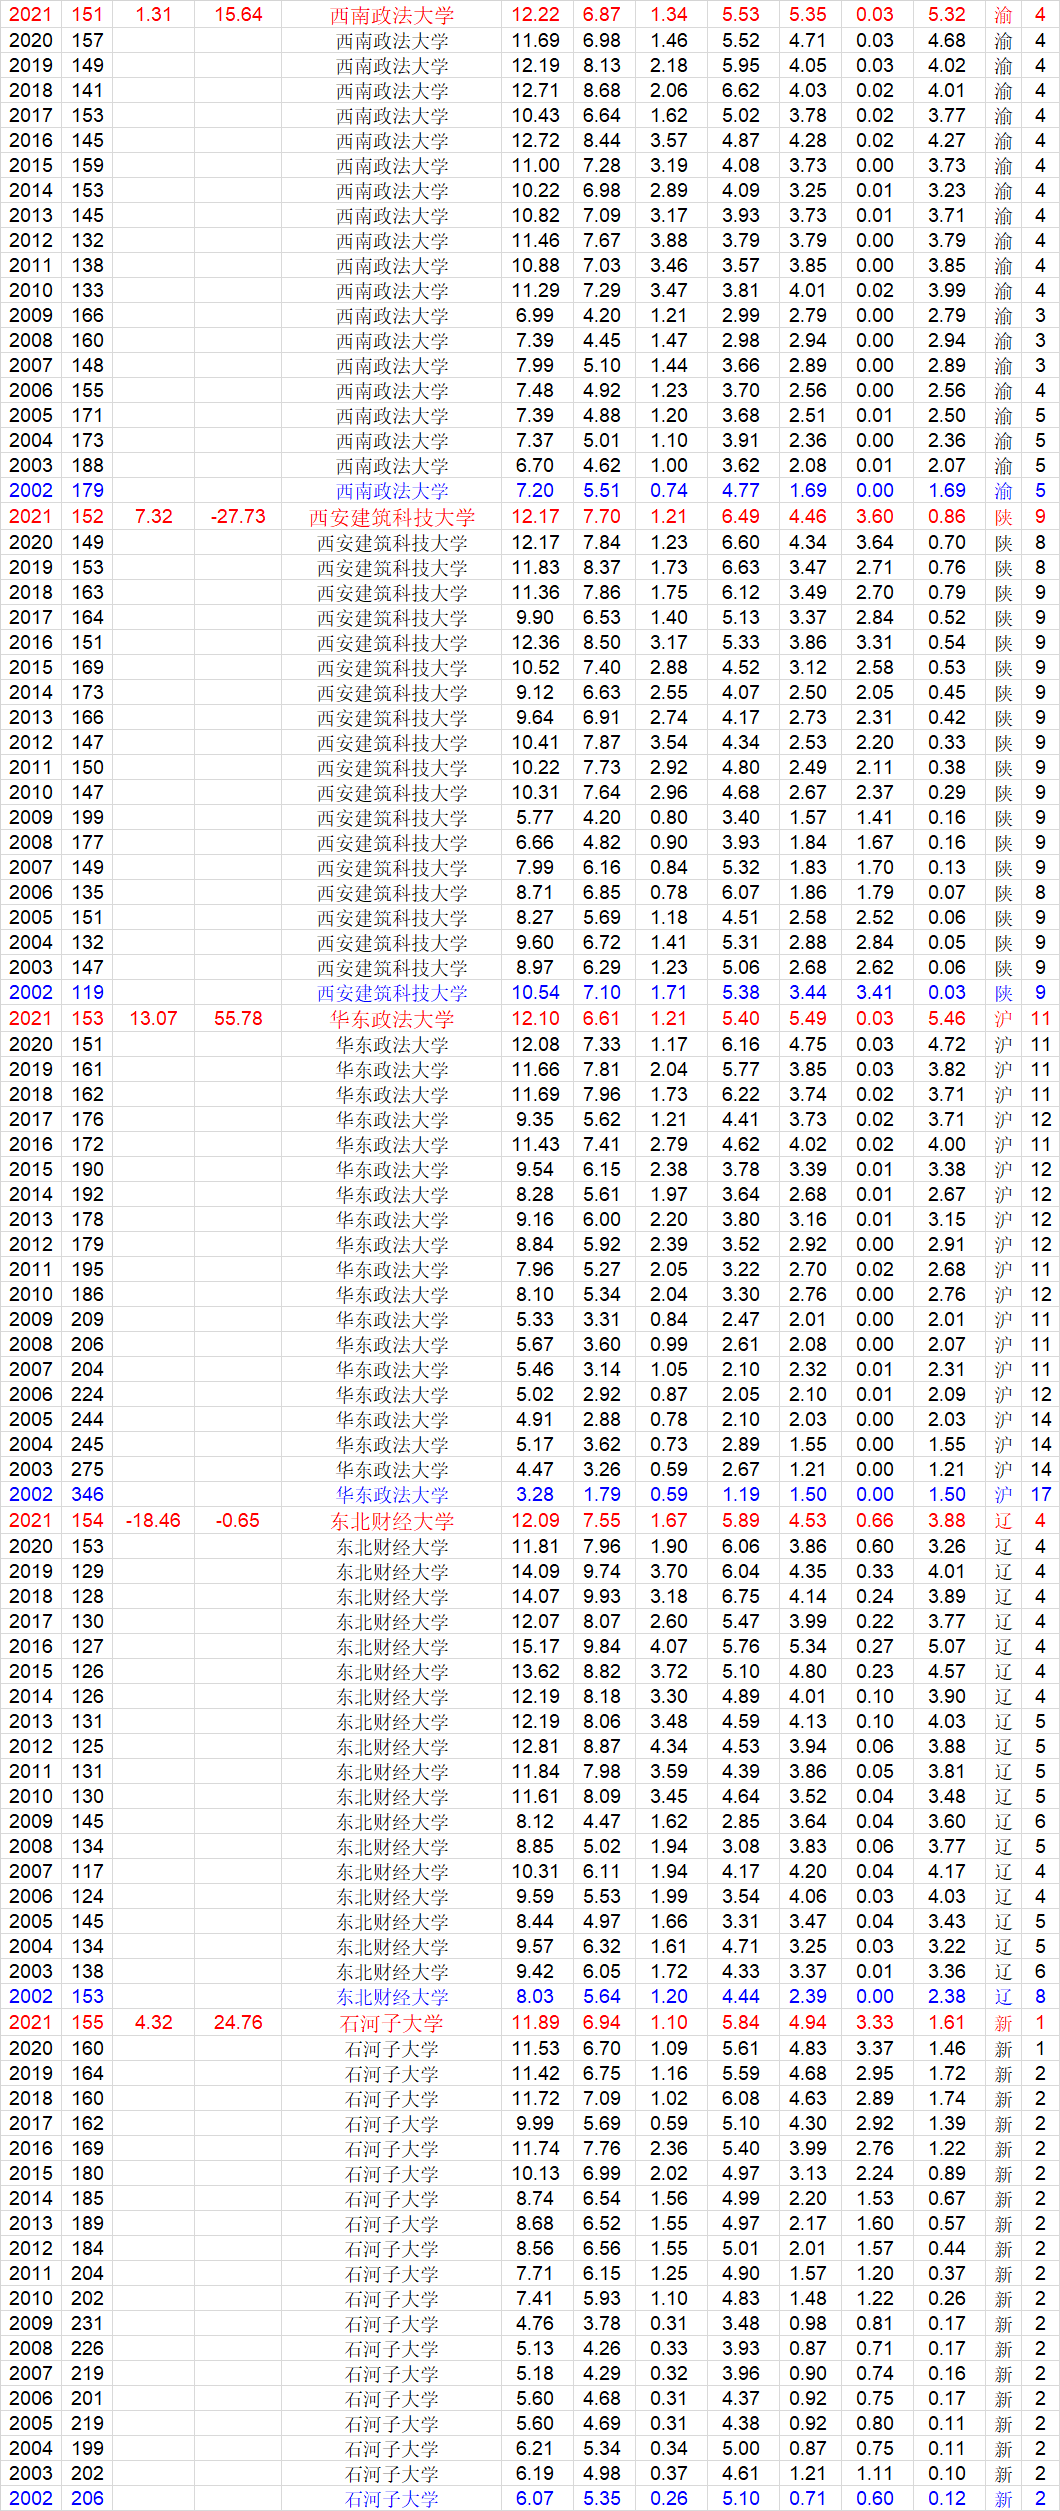Click rank 180 in 石河子大学 2015 row

coord(87,2174)
